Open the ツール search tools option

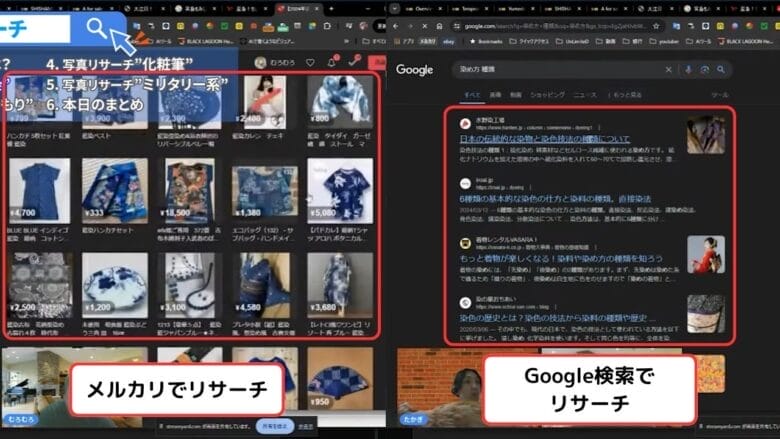[719, 94]
